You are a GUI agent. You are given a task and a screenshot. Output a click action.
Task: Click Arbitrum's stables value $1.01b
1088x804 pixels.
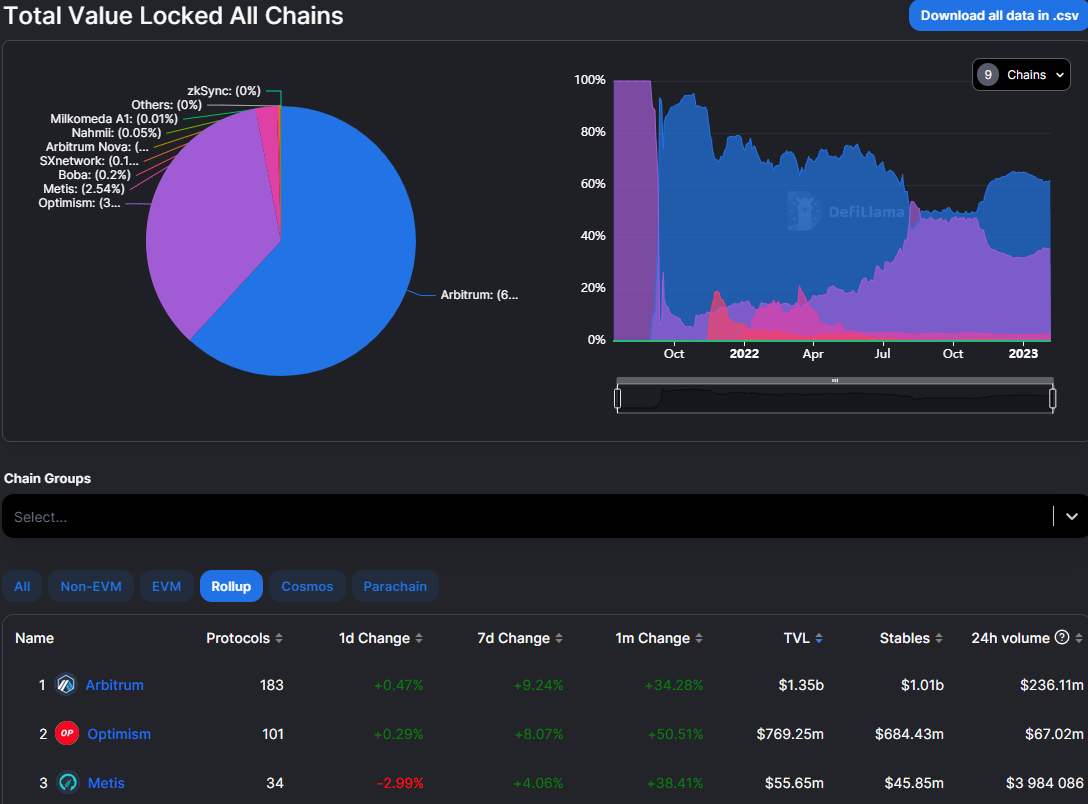(922, 685)
